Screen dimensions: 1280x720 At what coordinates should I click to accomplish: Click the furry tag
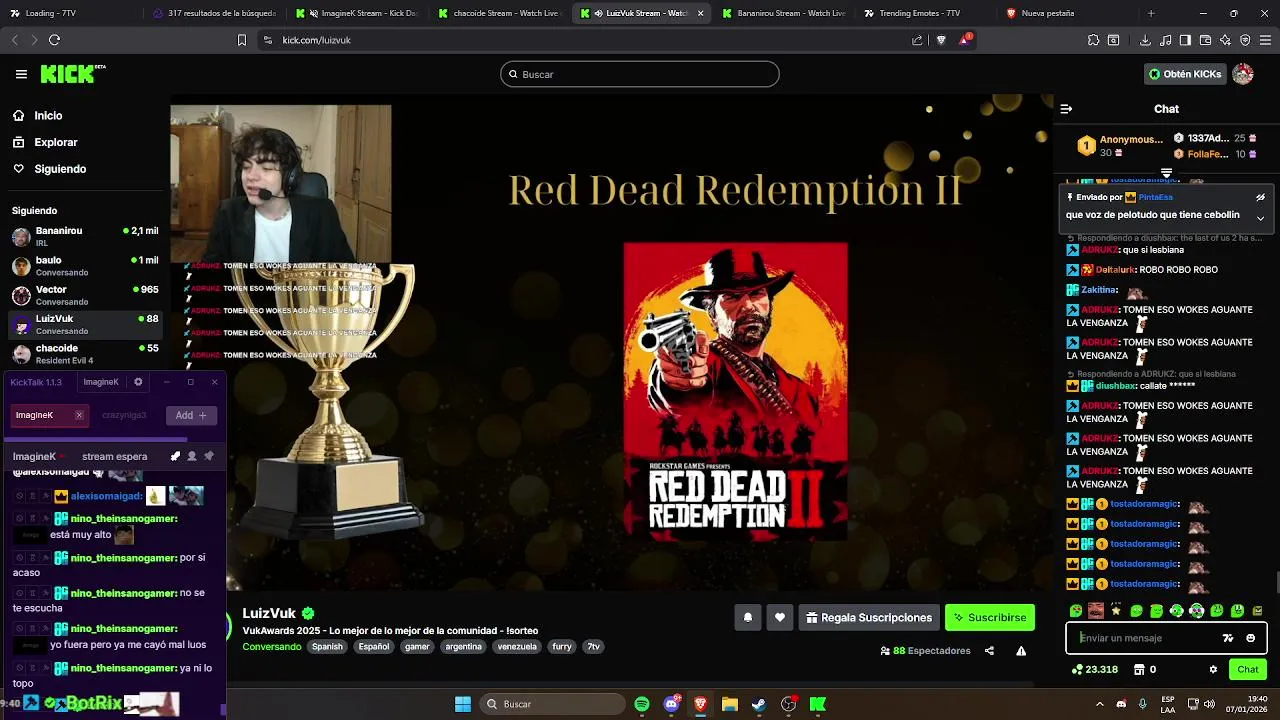(562, 647)
